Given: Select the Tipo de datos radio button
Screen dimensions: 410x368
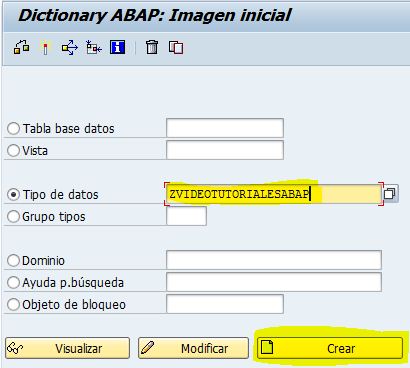Looking at the screenshot, I should coord(13,195).
